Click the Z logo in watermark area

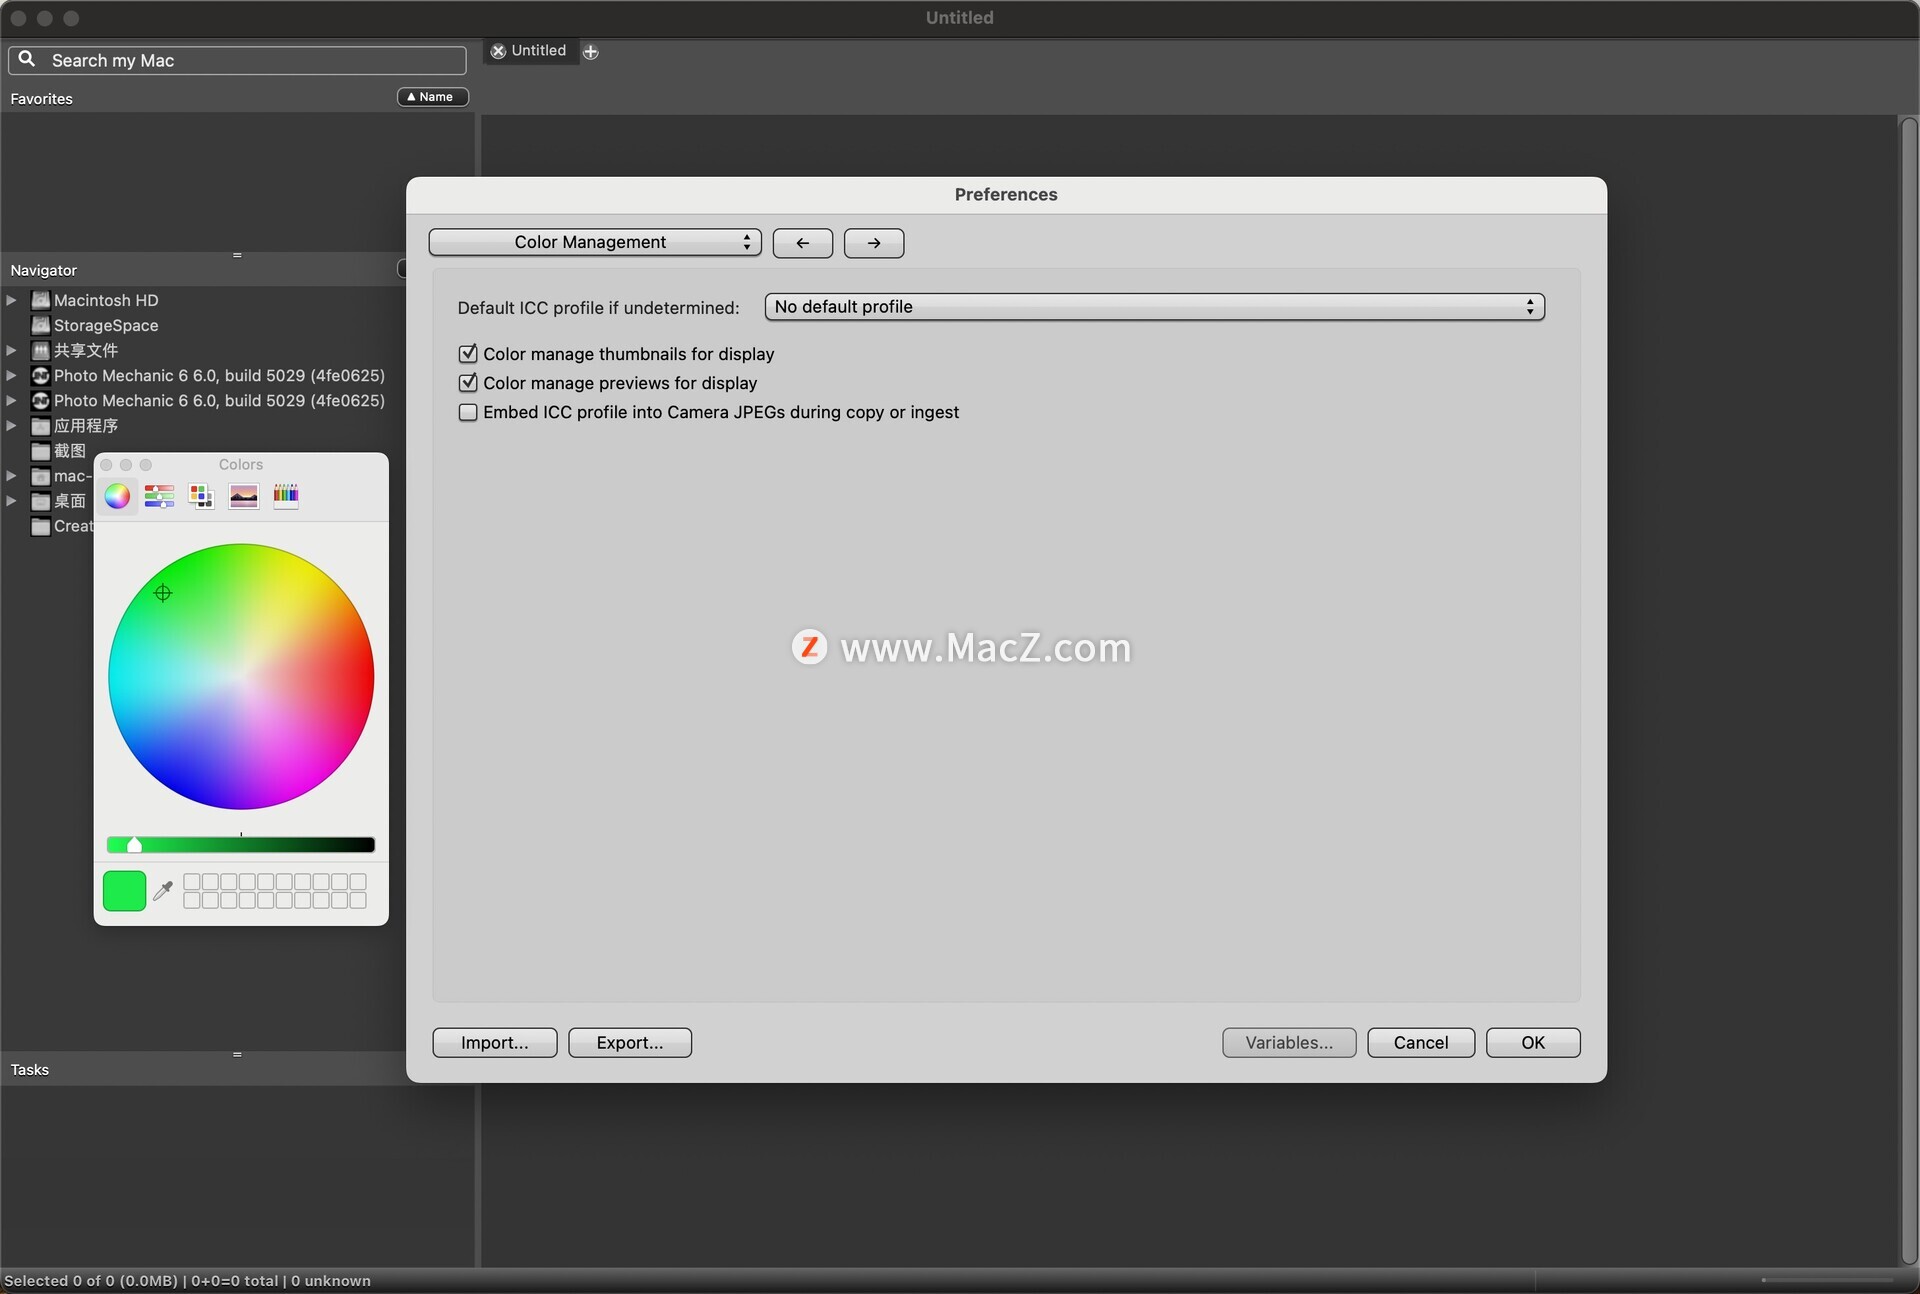(809, 647)
